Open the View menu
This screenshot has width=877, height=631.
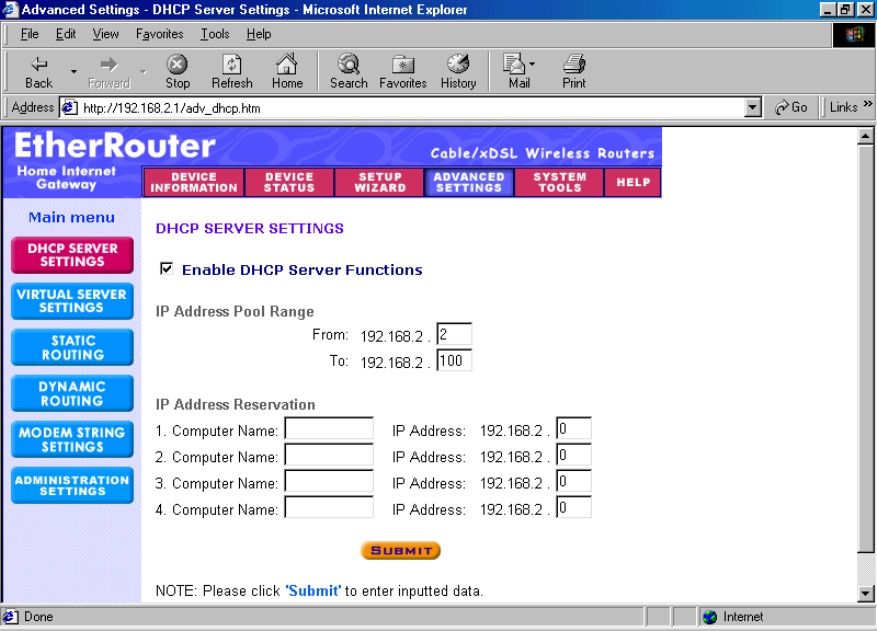(x=105, y=34)
